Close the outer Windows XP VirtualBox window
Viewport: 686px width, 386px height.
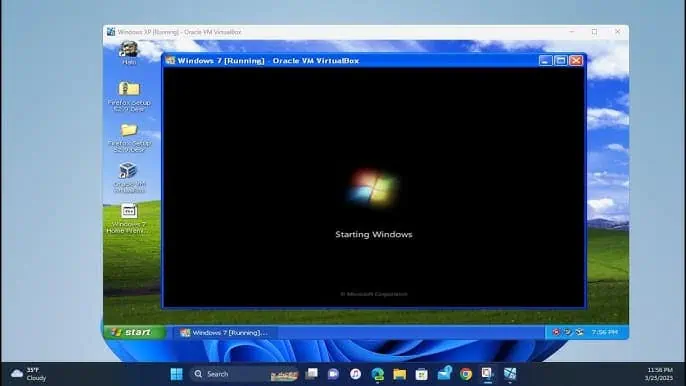[x=617, y=32]
